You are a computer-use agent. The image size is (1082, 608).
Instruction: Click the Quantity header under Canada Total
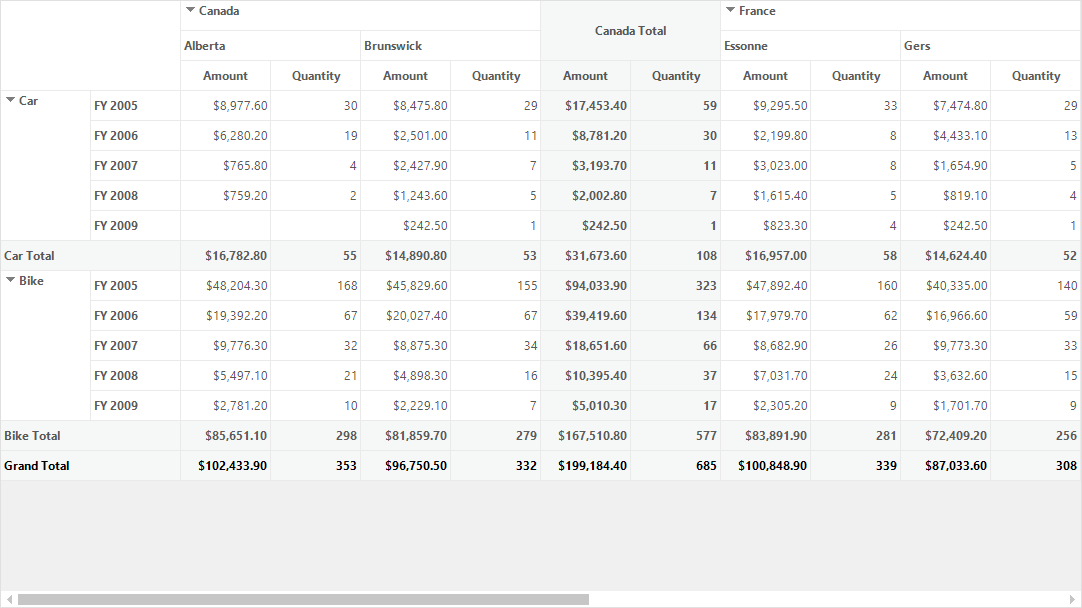point(676,76)
